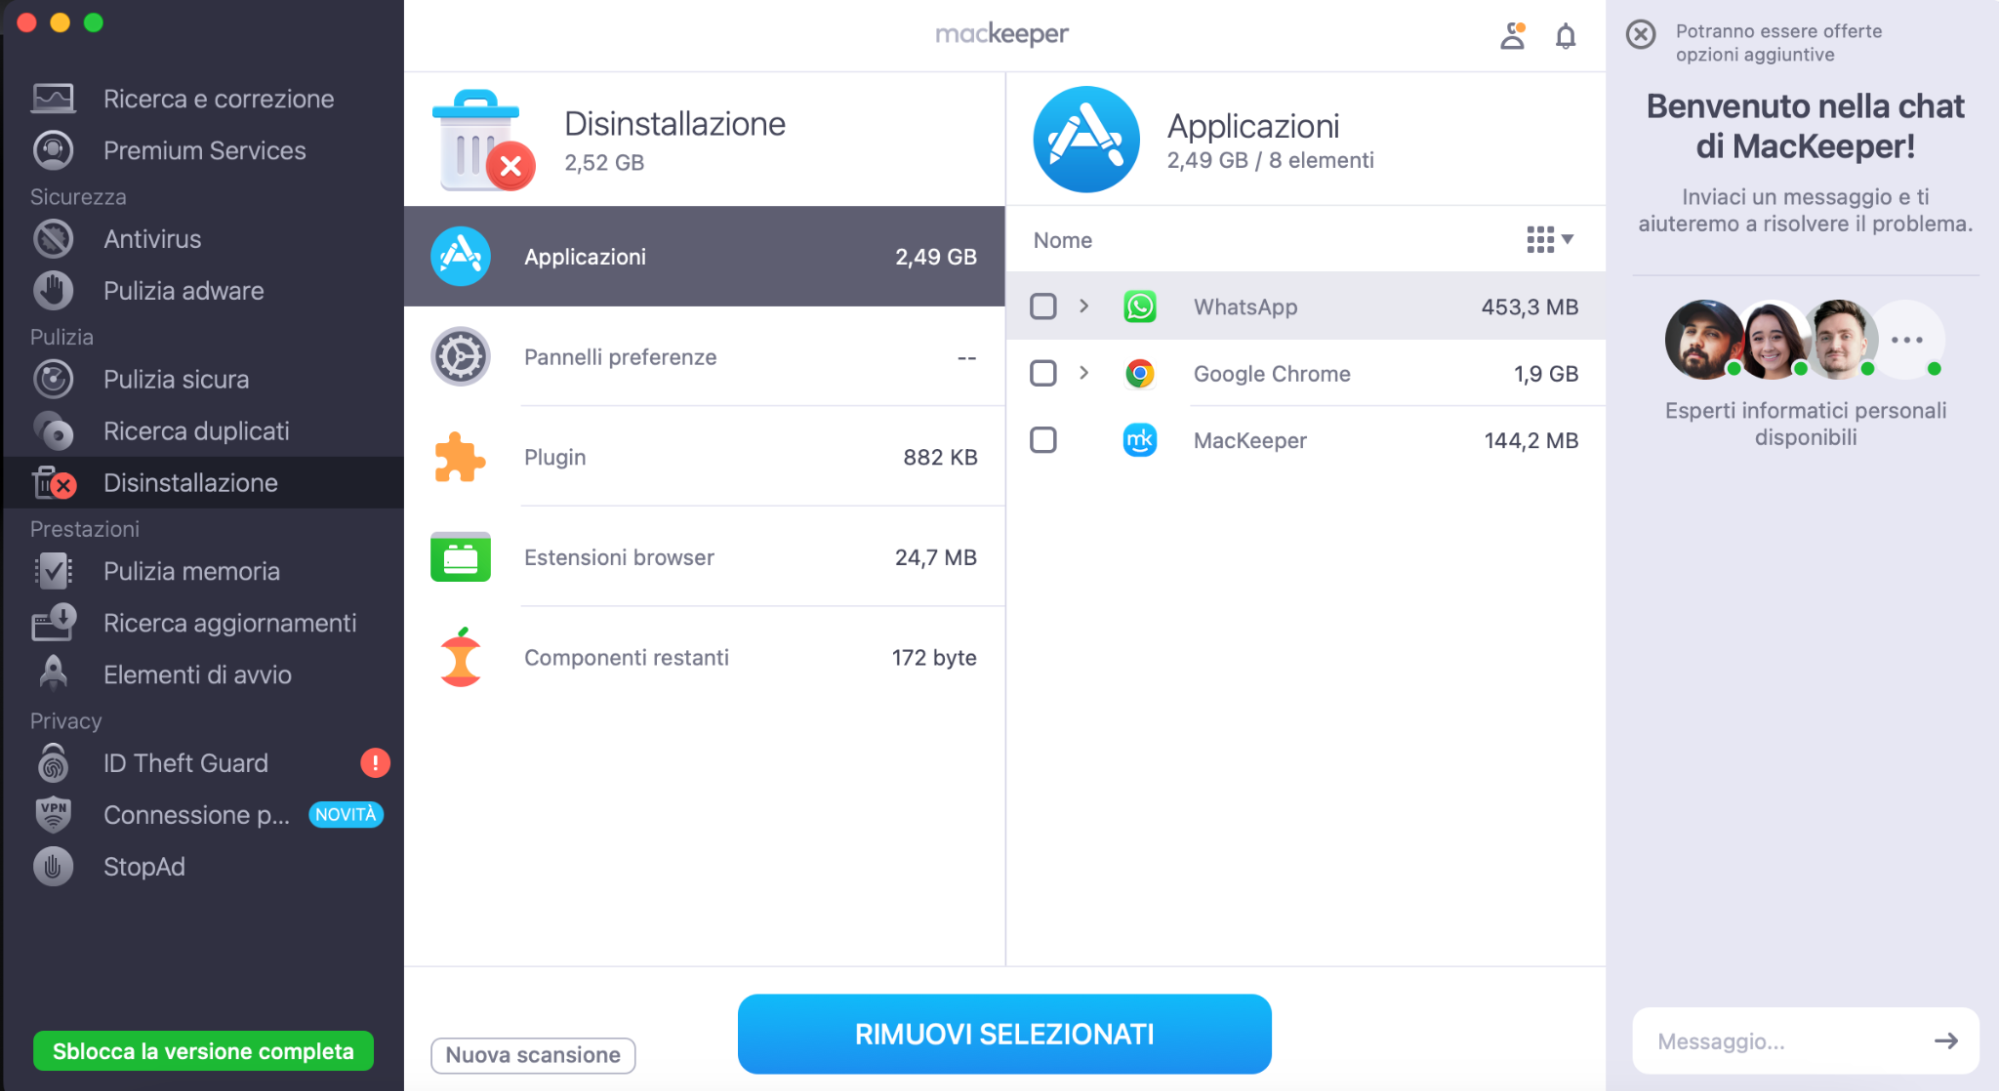The height and width of the screenshot is (1092, 1999).
Task: Select Google Chrome for removal
Action: [1043, 373]
